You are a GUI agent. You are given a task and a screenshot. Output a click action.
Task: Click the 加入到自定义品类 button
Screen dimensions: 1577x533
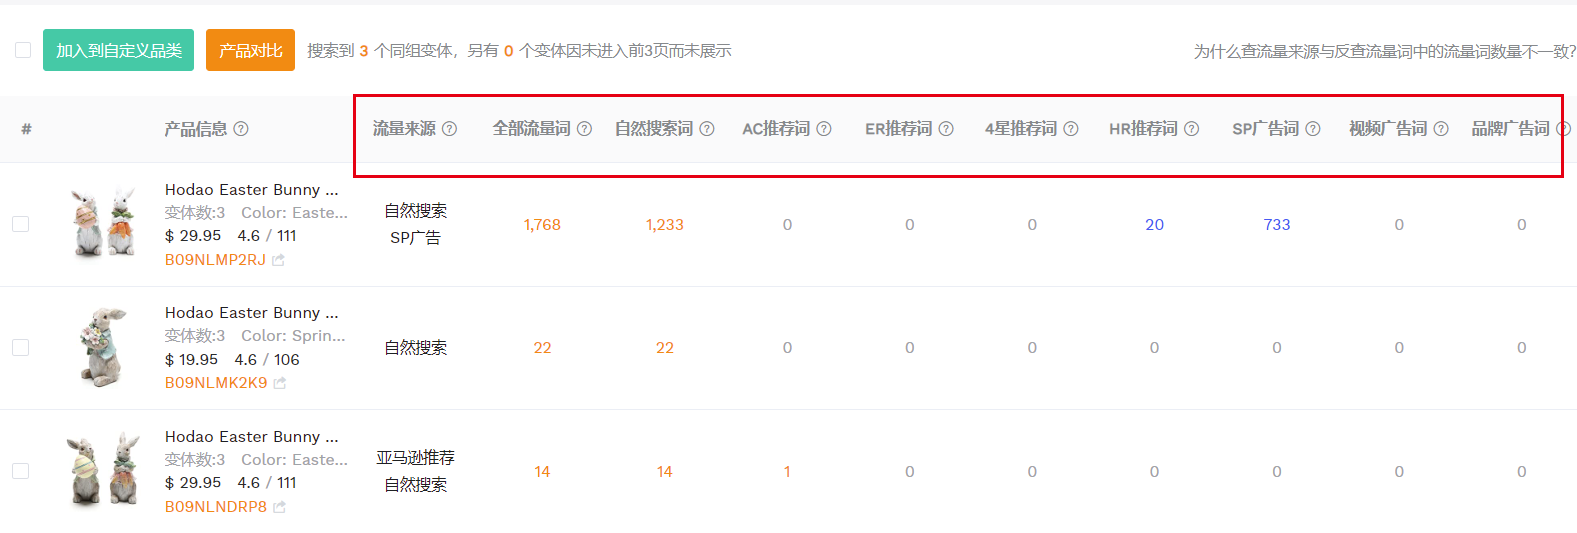119,50
